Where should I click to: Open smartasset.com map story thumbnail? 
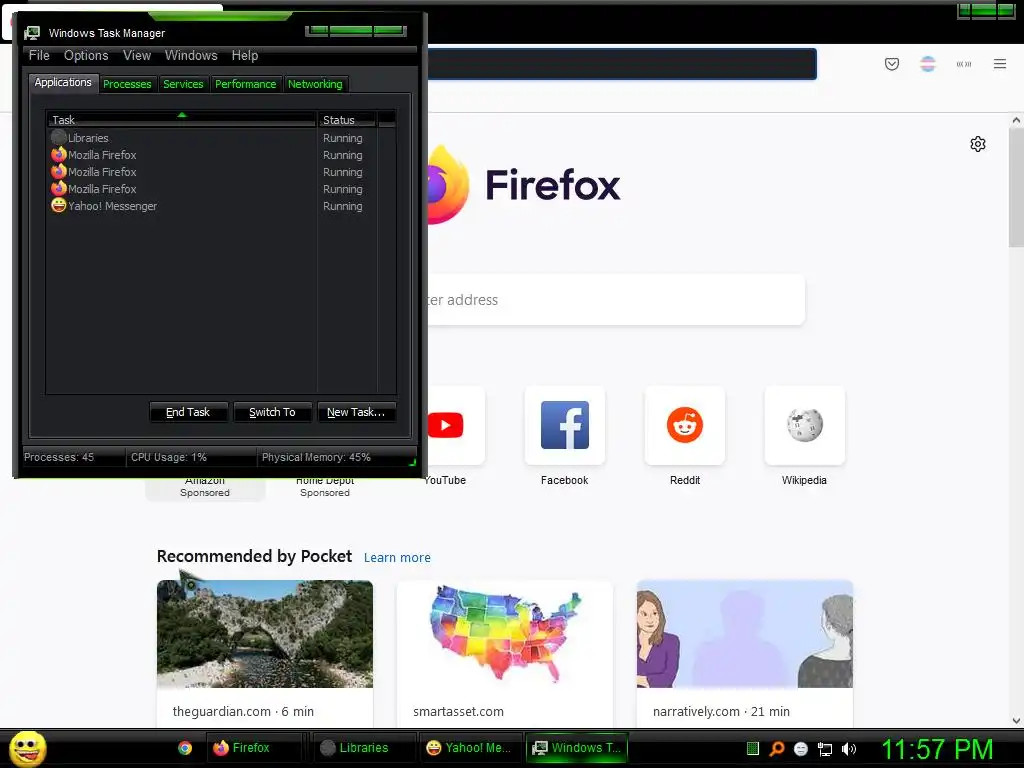[504, 633]
